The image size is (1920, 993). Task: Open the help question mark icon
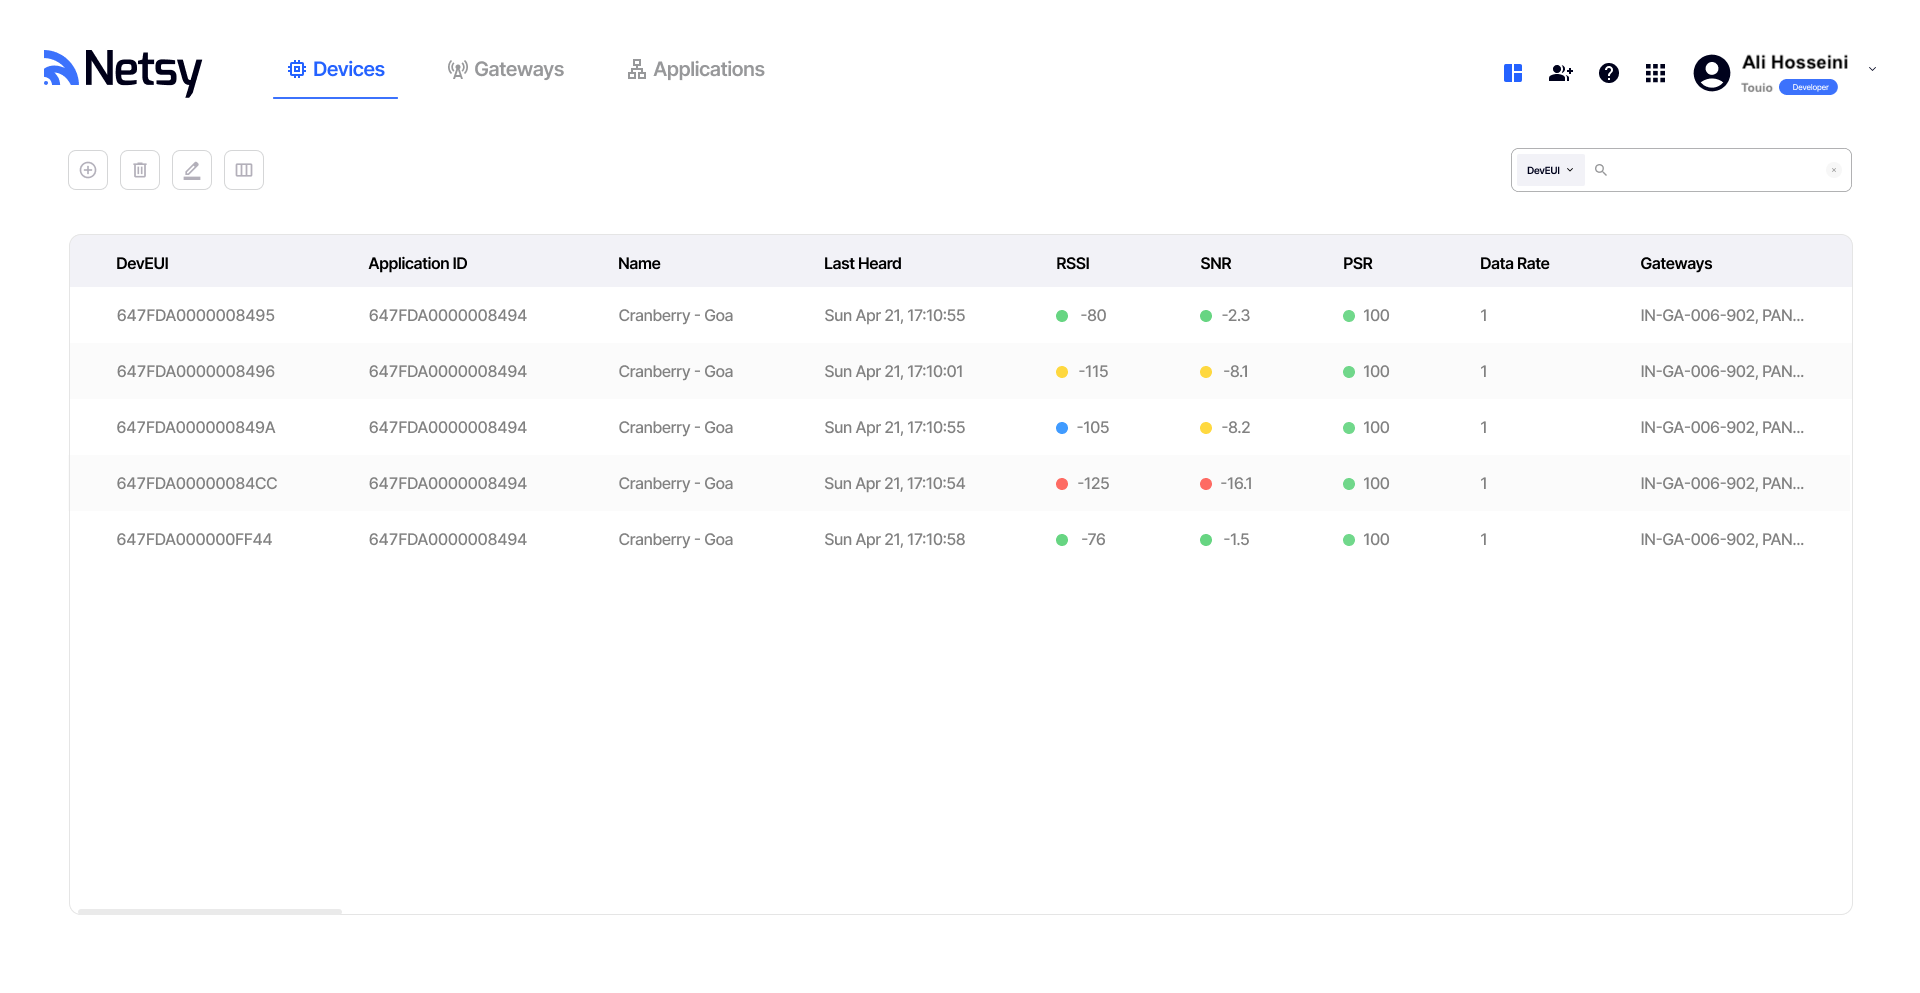(x=1608, y=73)
